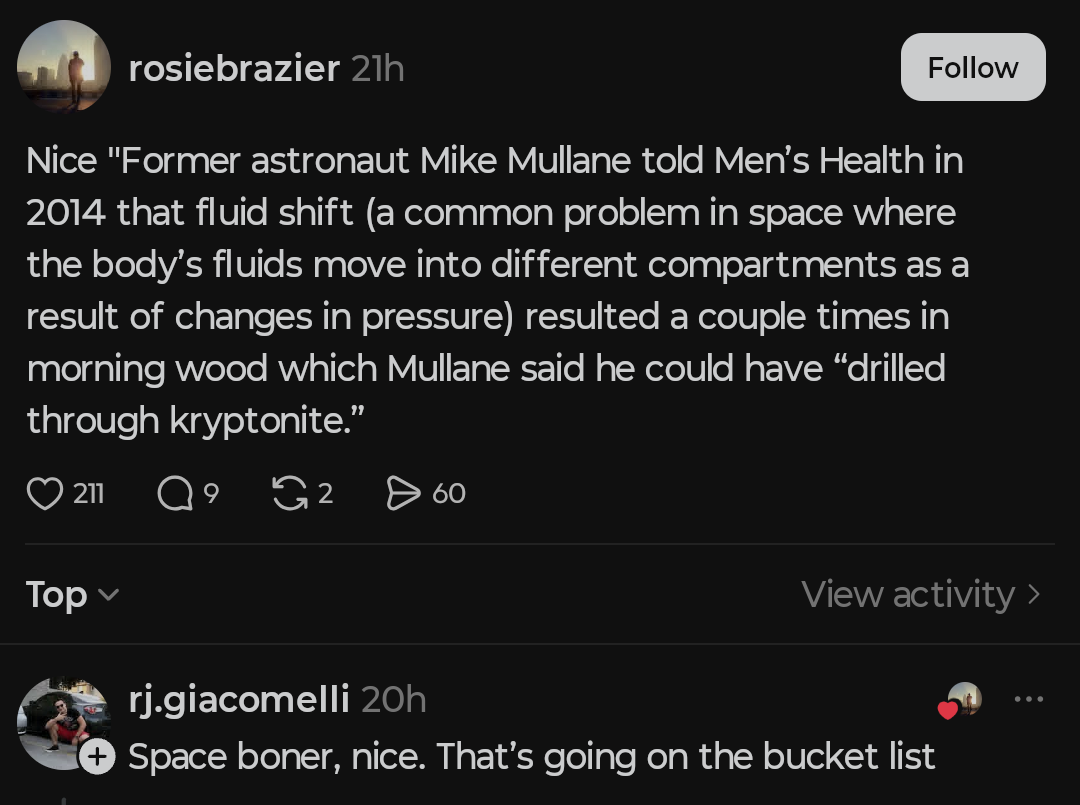Open the Mike Mullane quote post text
Viewport: 1080px width, 805px height.
[x=495, y=290]
